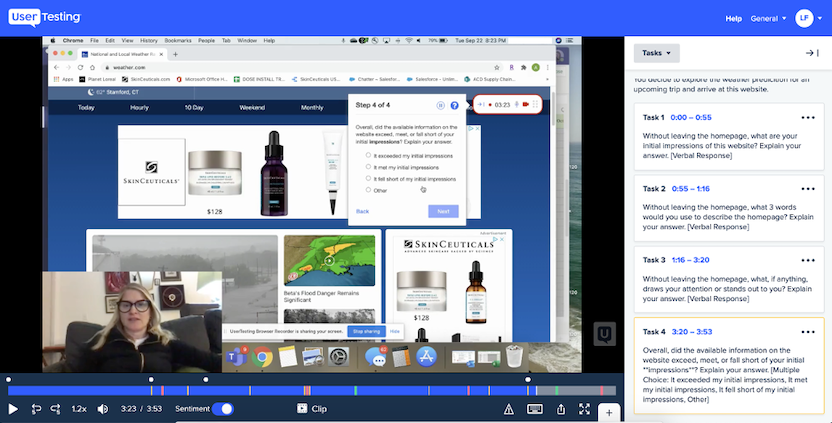Reload the Chrome page
Viewport: 832px width, 423px height.
pyautogui.click(x=80, y=67)
